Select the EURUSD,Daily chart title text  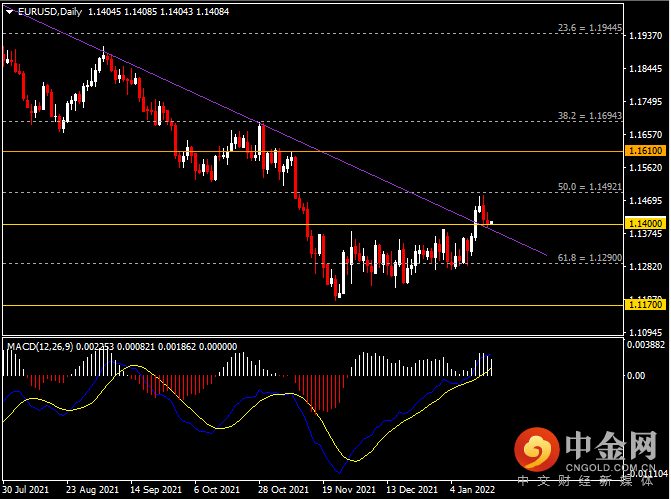(50, 12)
